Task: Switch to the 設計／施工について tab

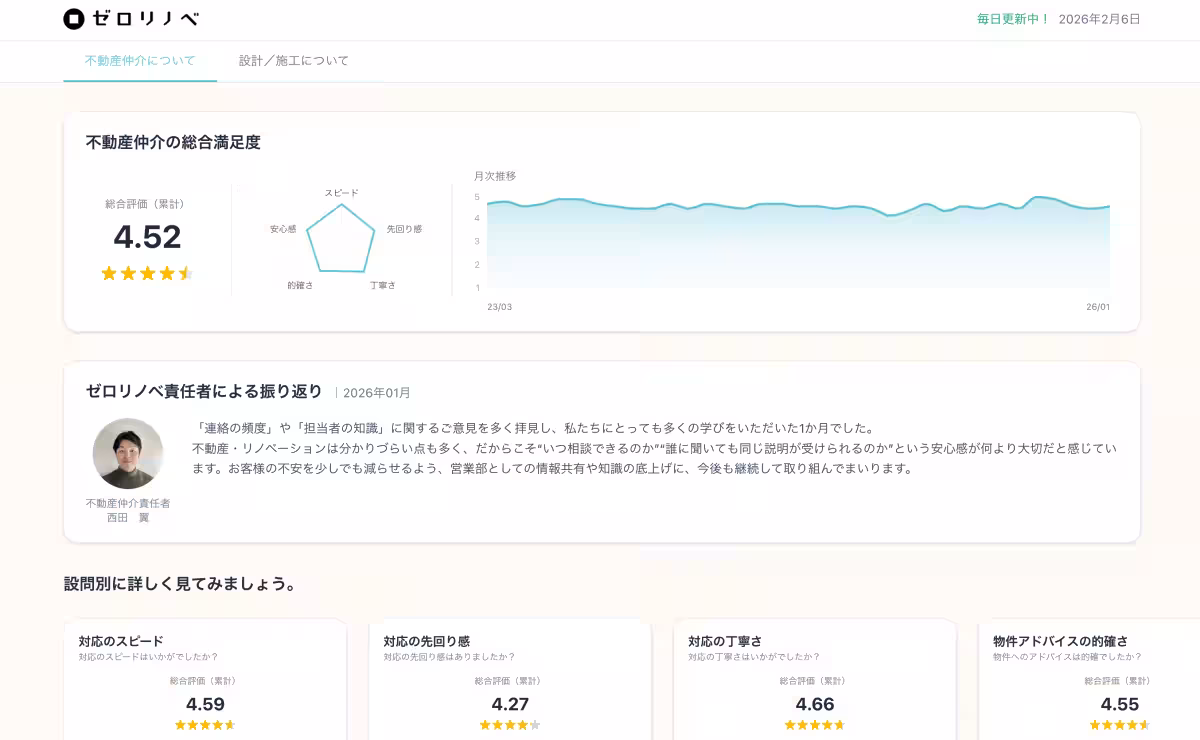Action: point(293,61)
